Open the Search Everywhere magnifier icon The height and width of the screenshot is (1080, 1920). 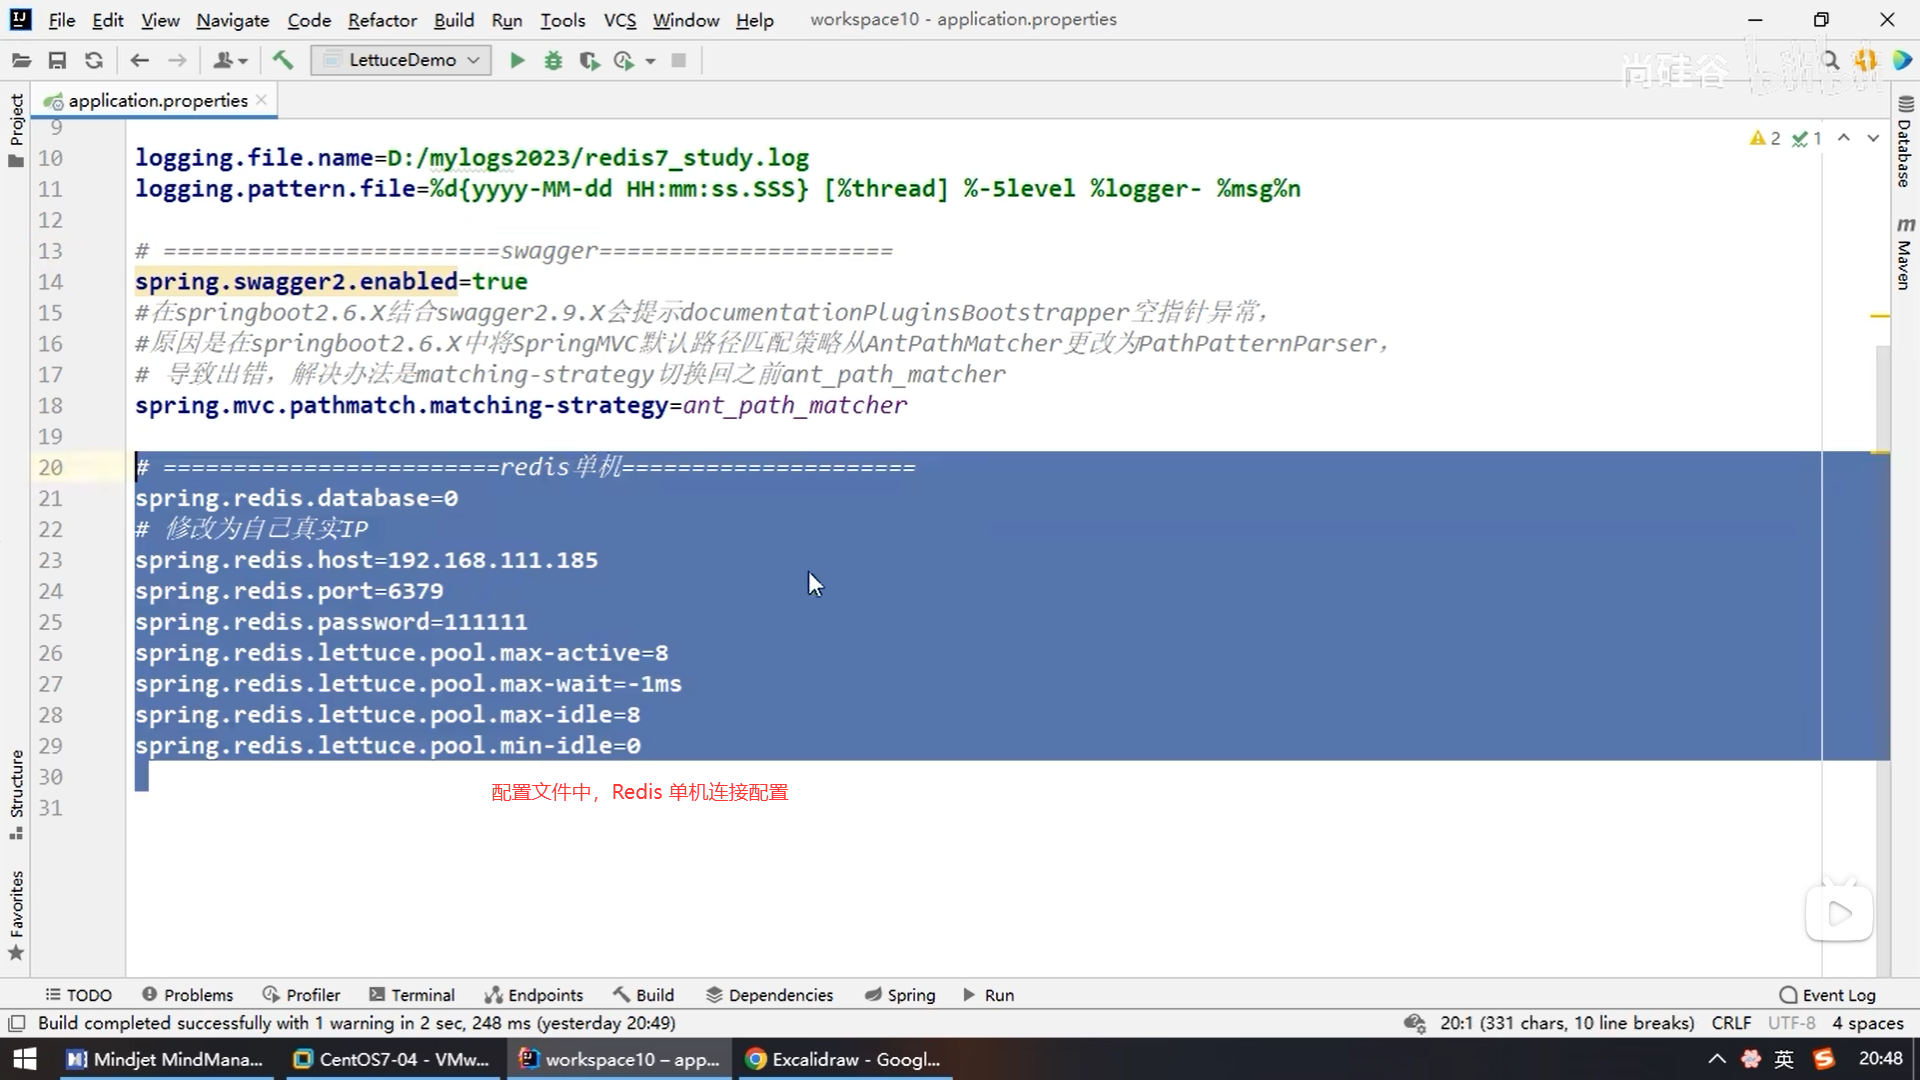tap(1831, 60)
